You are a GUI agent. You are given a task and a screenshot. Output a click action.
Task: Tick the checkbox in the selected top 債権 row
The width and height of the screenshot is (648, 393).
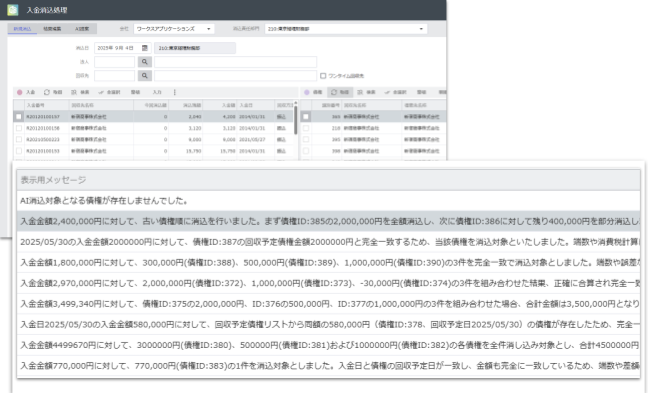point(306,117)
